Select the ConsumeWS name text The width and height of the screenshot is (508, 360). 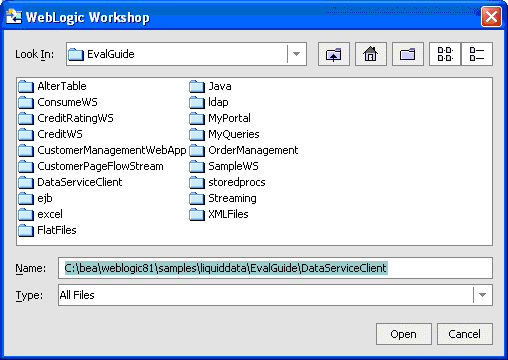[67, 102]
